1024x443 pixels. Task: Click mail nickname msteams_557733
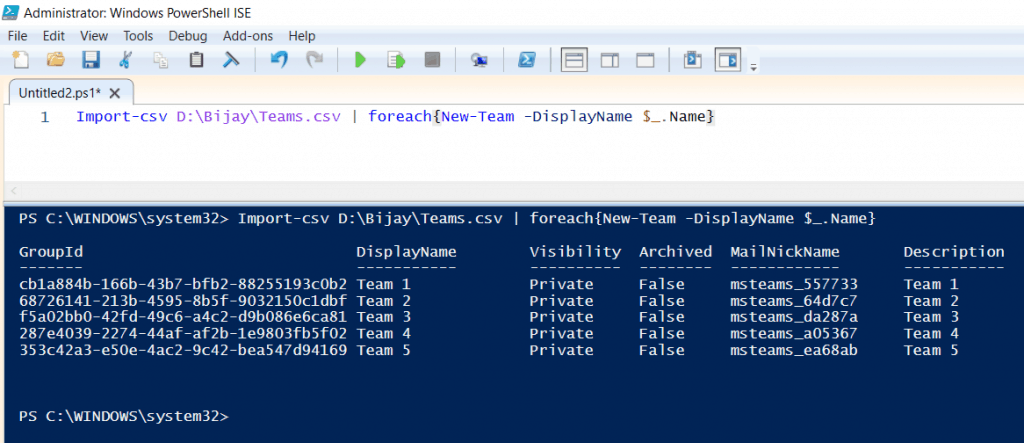793,284
